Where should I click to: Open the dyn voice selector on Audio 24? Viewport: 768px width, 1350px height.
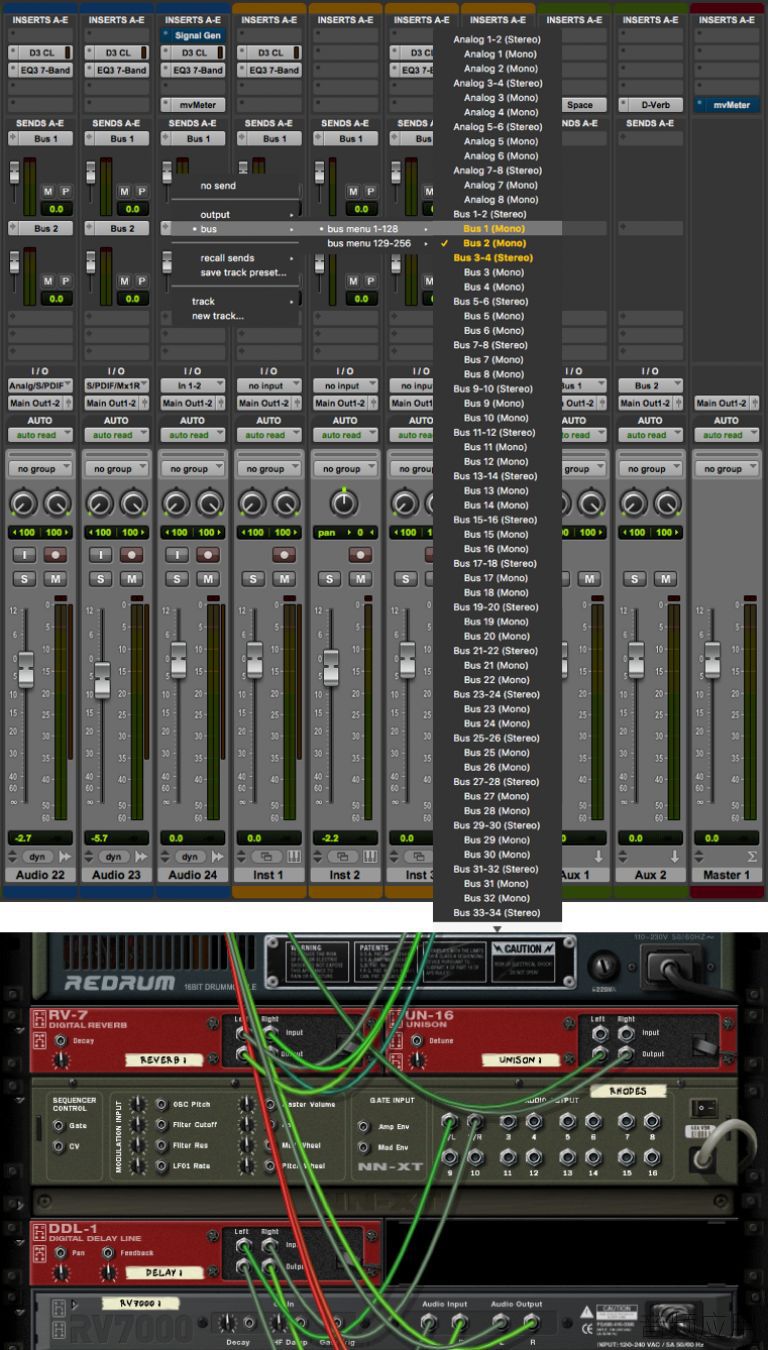pyautogui.click(x=189, y=856)
